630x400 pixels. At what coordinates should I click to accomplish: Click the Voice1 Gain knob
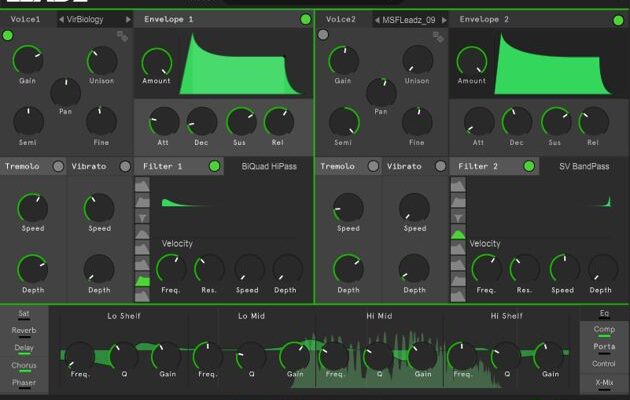(27, 60)
